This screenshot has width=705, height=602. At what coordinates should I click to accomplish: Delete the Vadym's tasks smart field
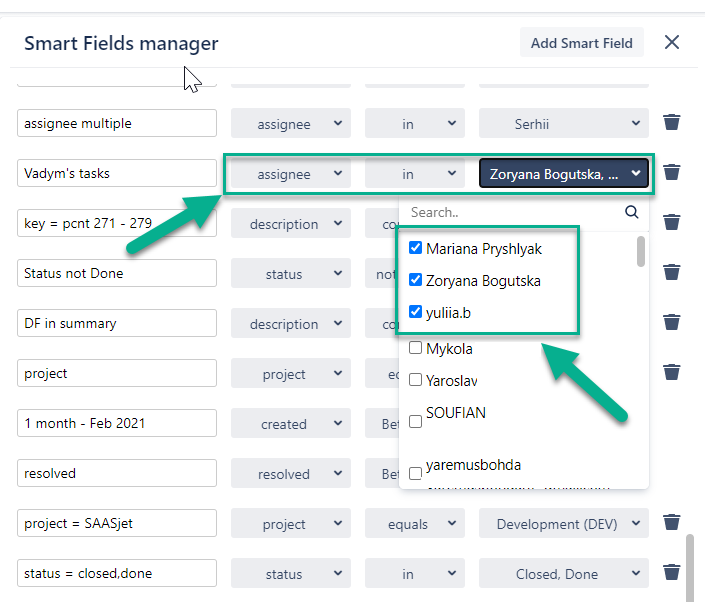tap(671, 172)
